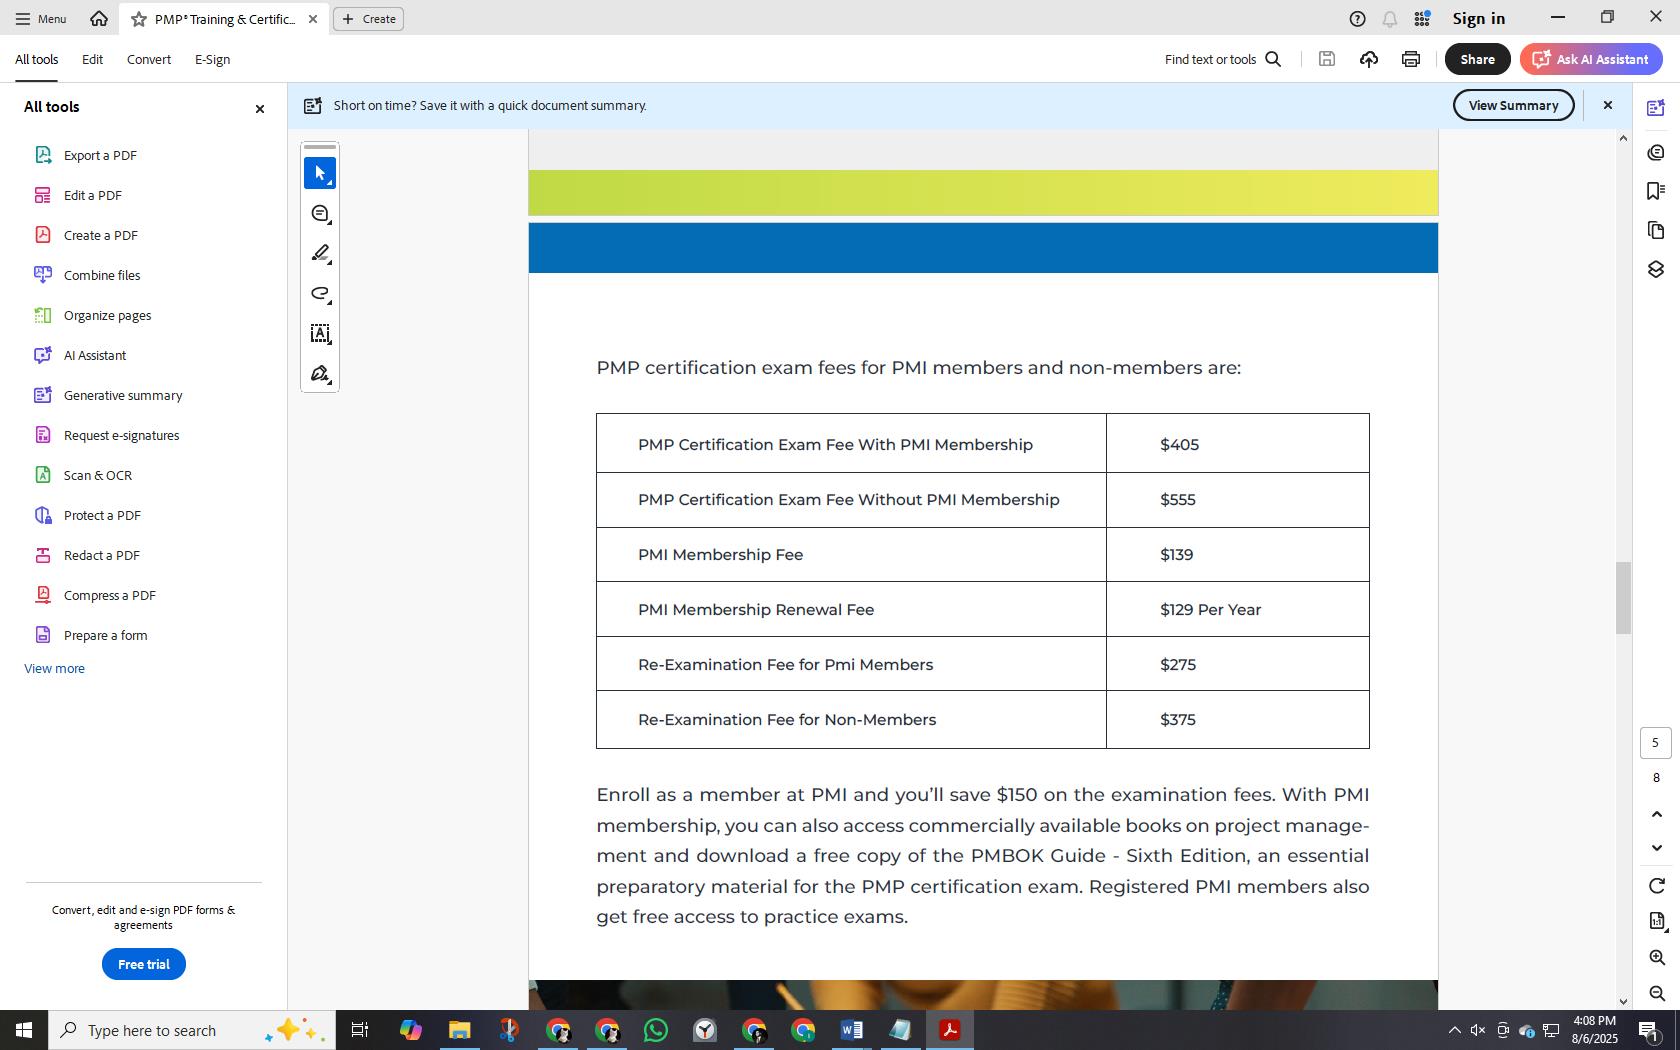Dismiss the document summary banner
This screenshot has width=1680, height=1050.
coord(1608,105)
